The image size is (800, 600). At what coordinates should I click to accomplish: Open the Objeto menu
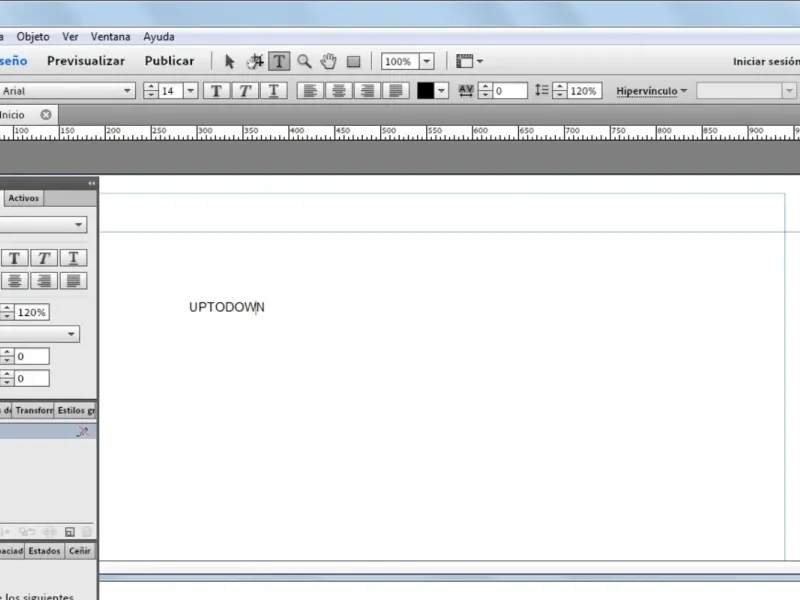click(x=33, y=37)
